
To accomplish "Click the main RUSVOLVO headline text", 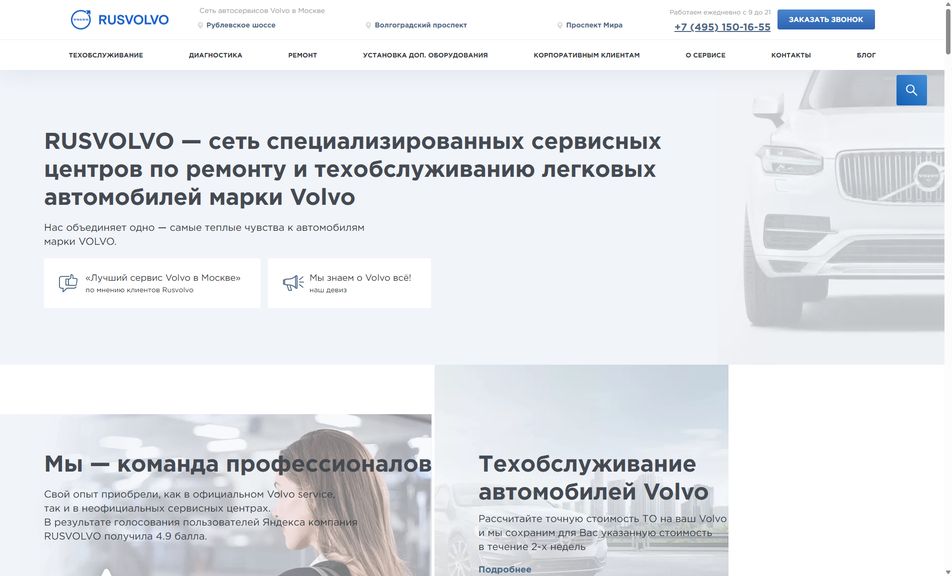I will click(352, 169).
